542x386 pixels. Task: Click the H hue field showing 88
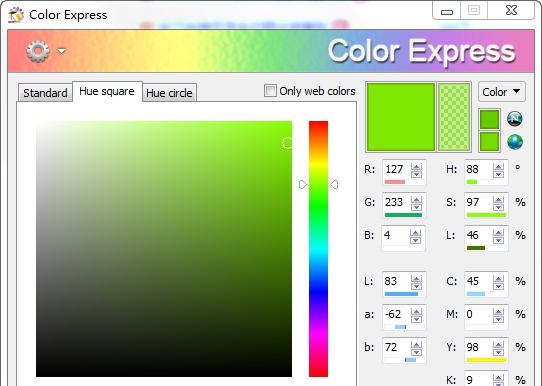[x=478, y=169]
